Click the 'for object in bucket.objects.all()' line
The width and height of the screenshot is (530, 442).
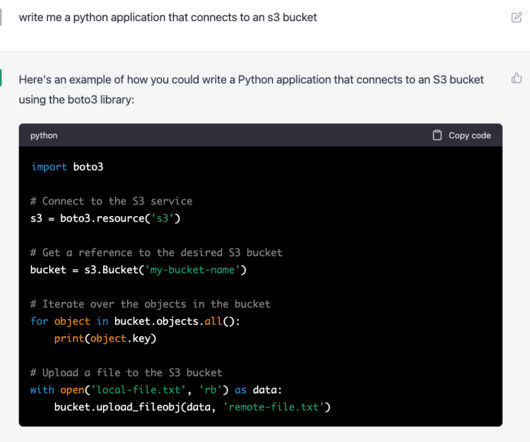[x=135, y=321]
